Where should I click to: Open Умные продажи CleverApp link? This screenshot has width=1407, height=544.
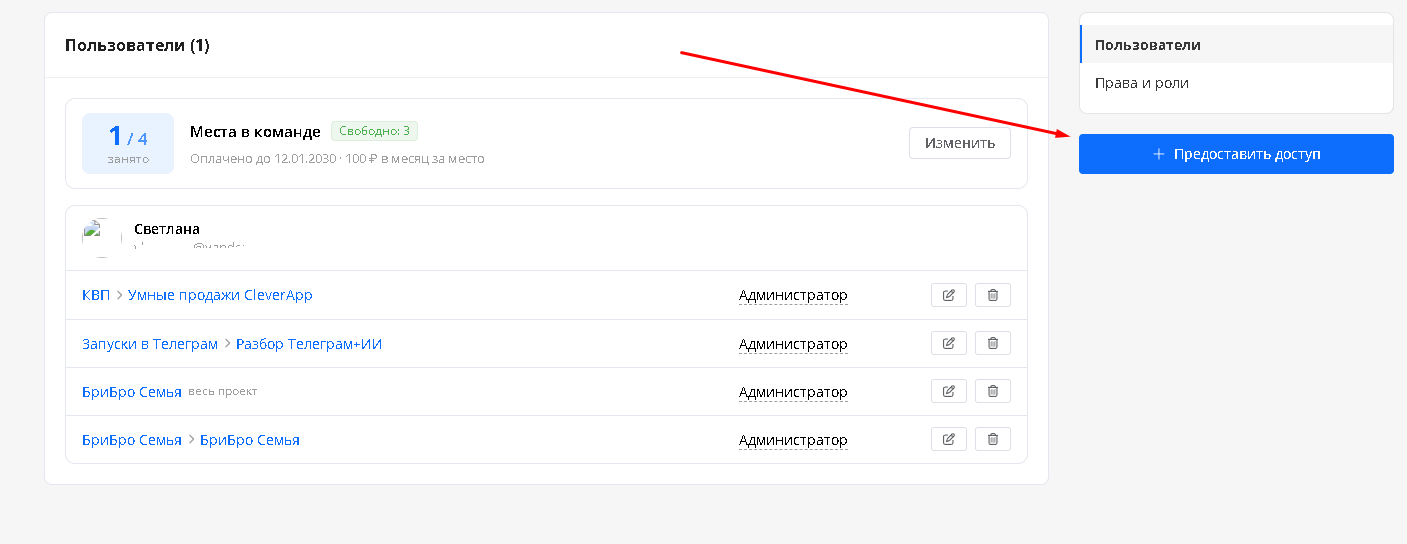220,295
